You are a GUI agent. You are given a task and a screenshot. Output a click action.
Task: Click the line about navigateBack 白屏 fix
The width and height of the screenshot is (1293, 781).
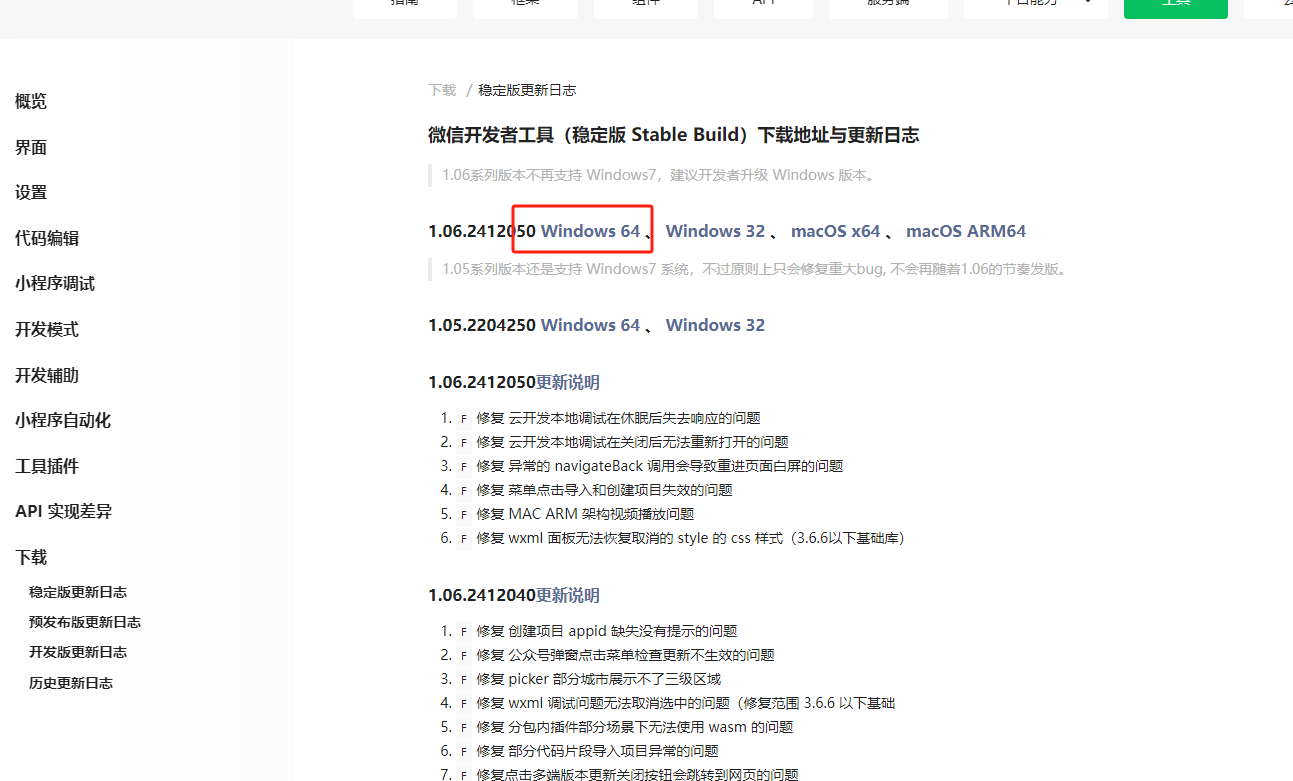[659, 466]
